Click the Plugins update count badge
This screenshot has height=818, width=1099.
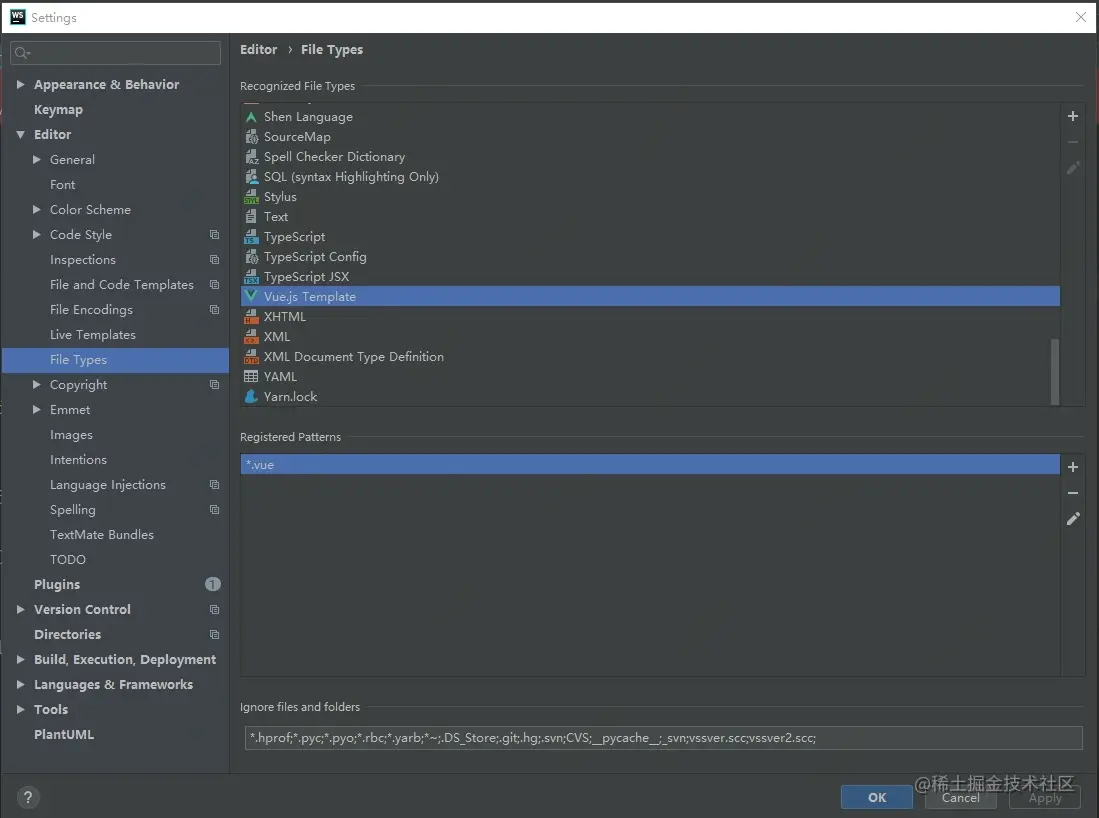[212, 584]
